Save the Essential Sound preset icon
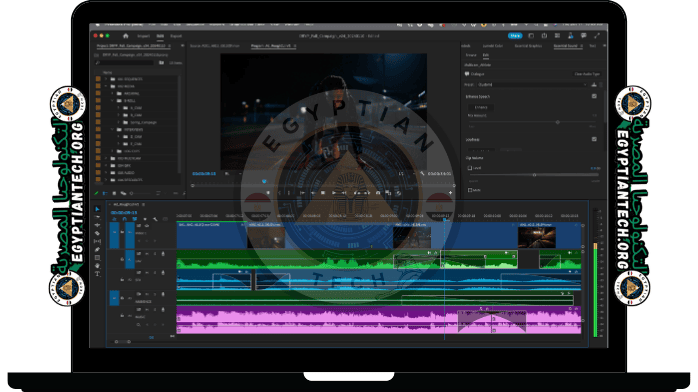 click(594, 85)
